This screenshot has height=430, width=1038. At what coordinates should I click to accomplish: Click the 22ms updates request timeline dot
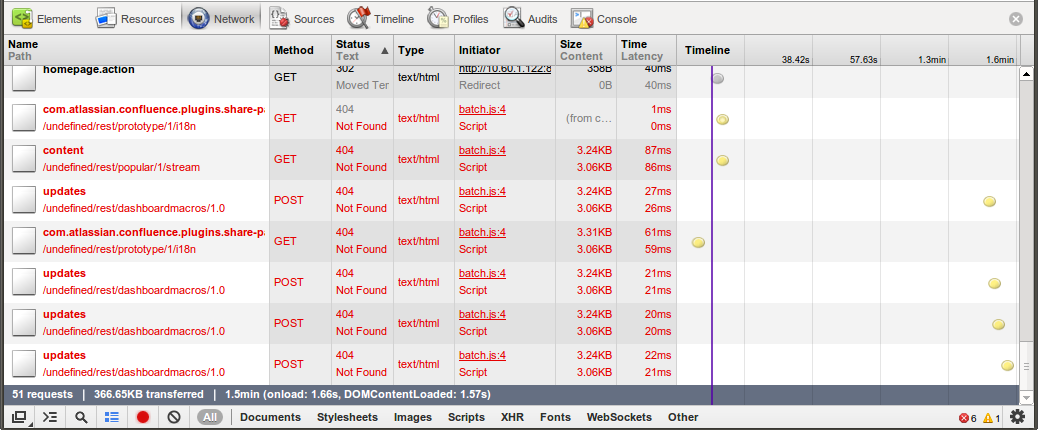pyautogui.click(x=1008, y=365)
